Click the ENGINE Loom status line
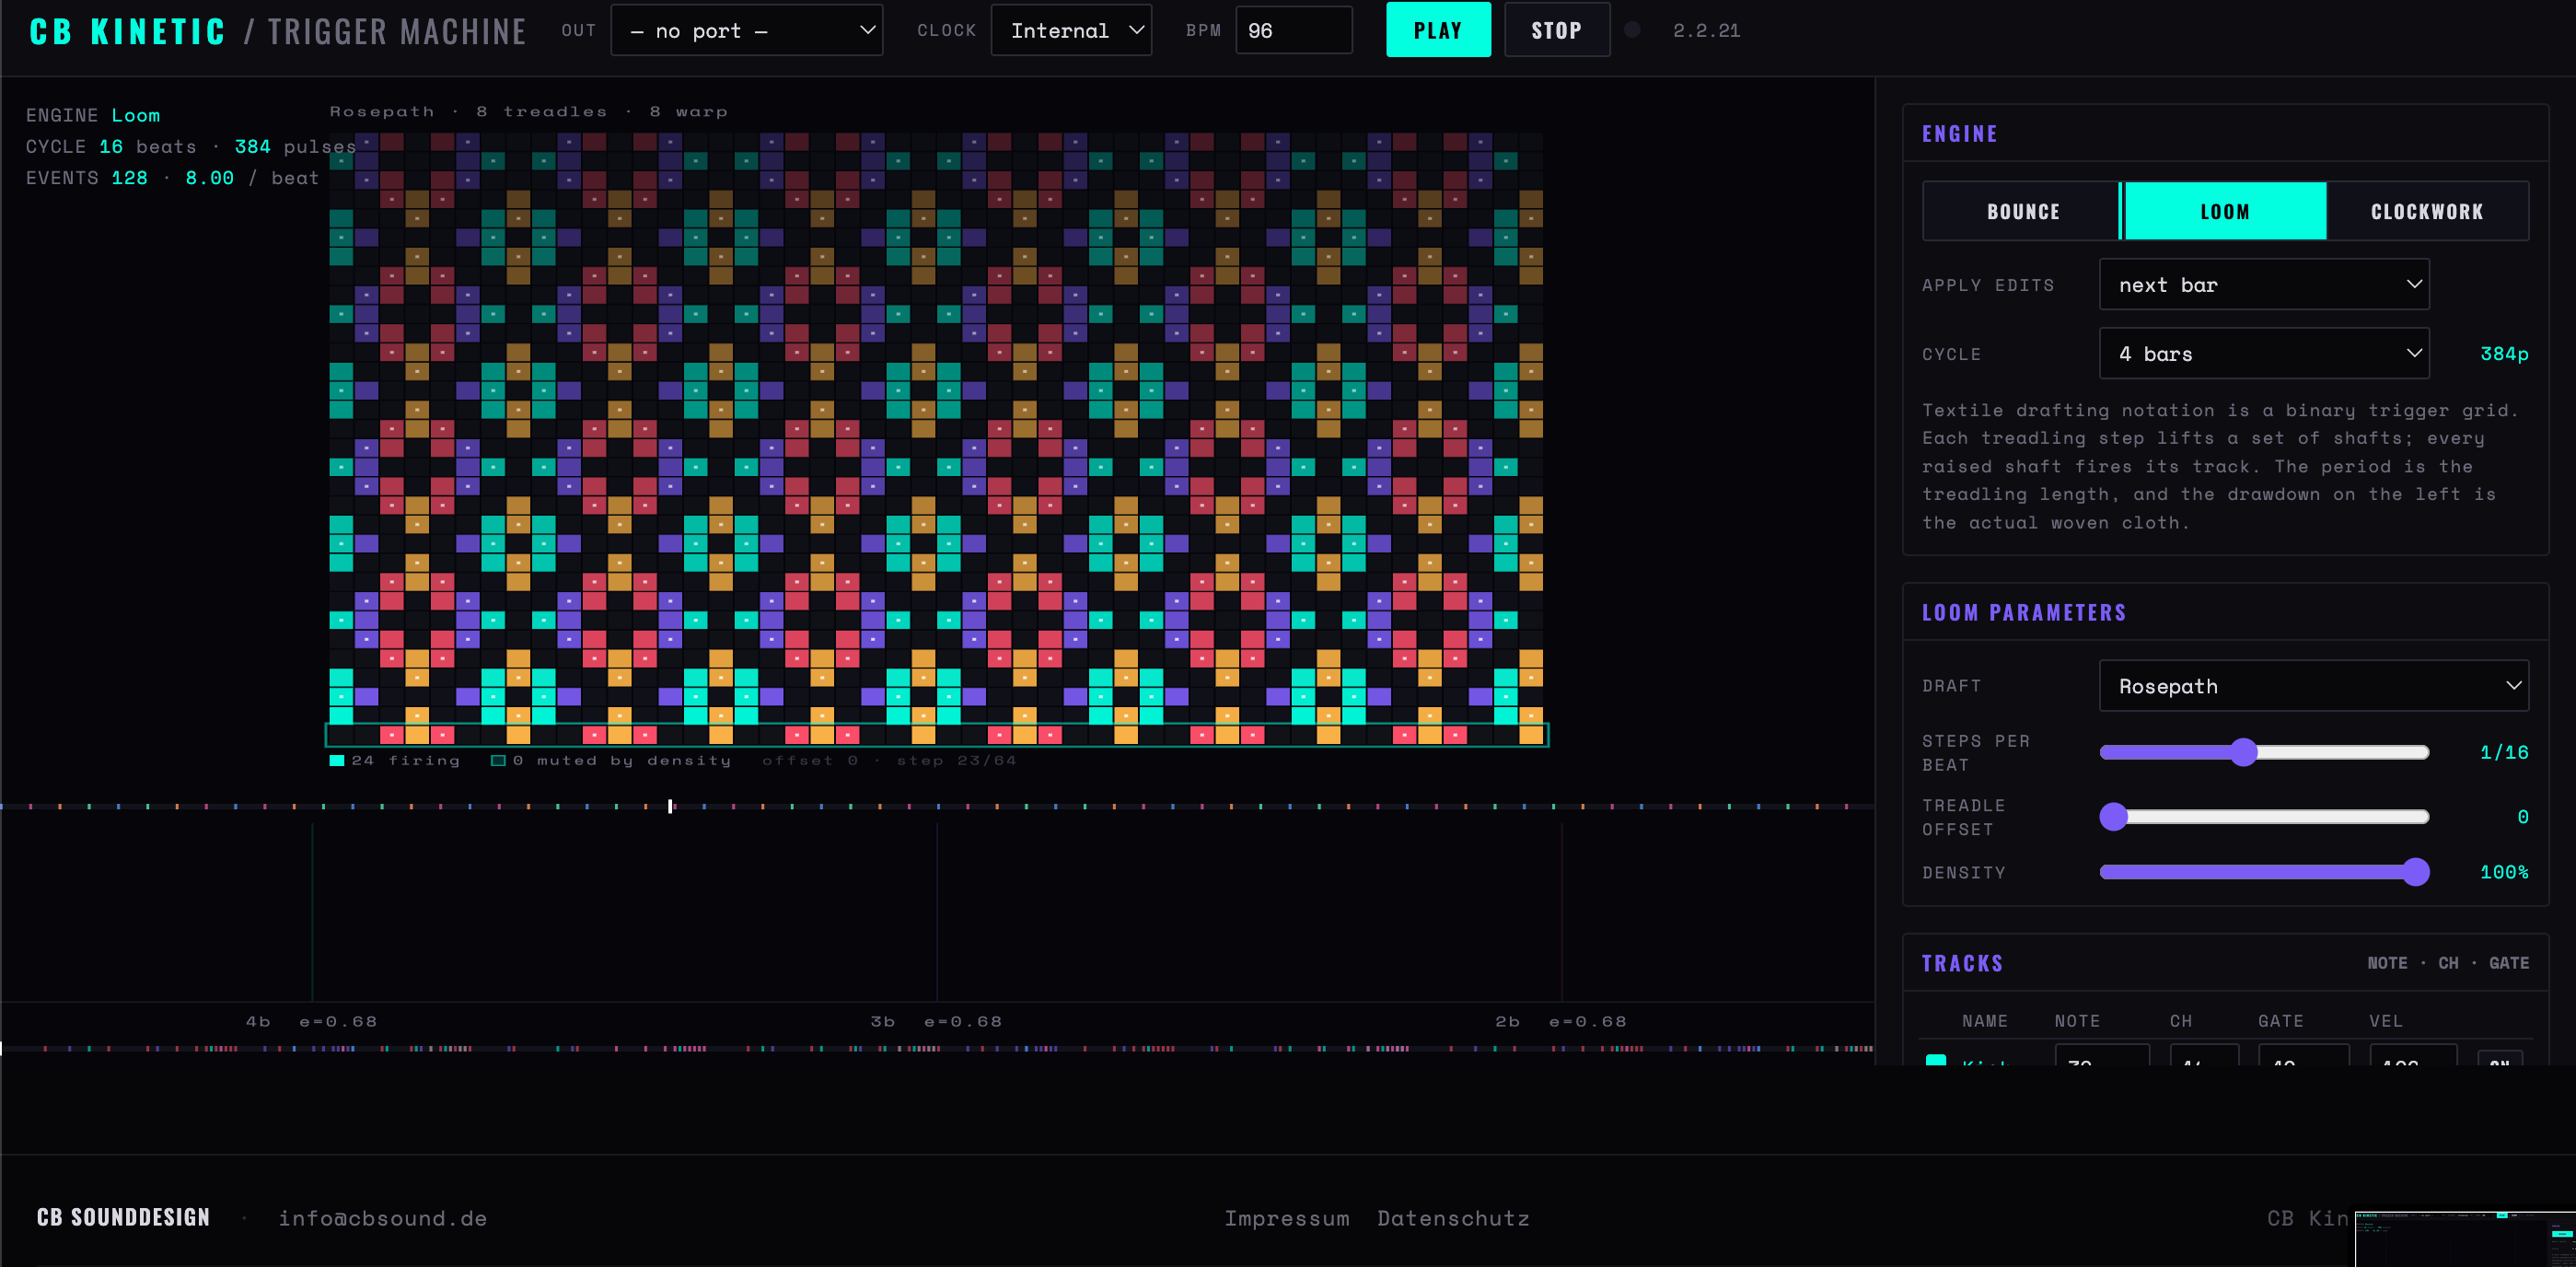2576x1267 pixels. pyautogui.click(x=93, y=115)
